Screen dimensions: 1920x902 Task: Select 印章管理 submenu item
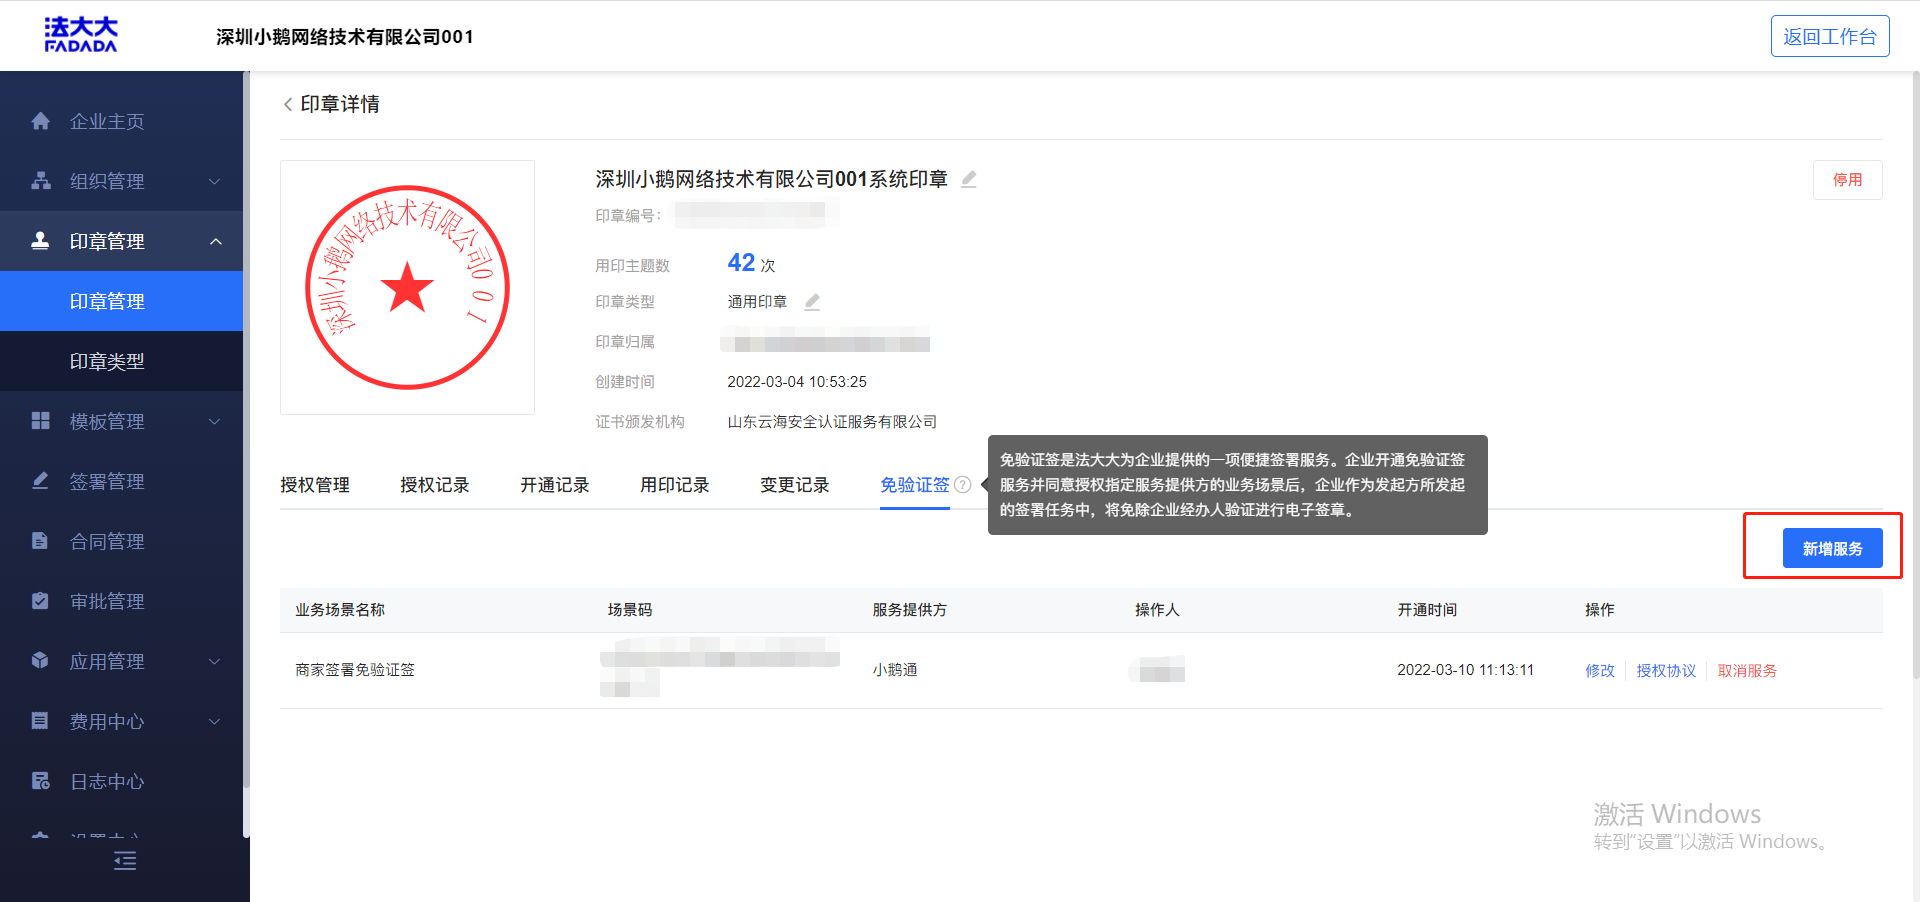(121, 301)
